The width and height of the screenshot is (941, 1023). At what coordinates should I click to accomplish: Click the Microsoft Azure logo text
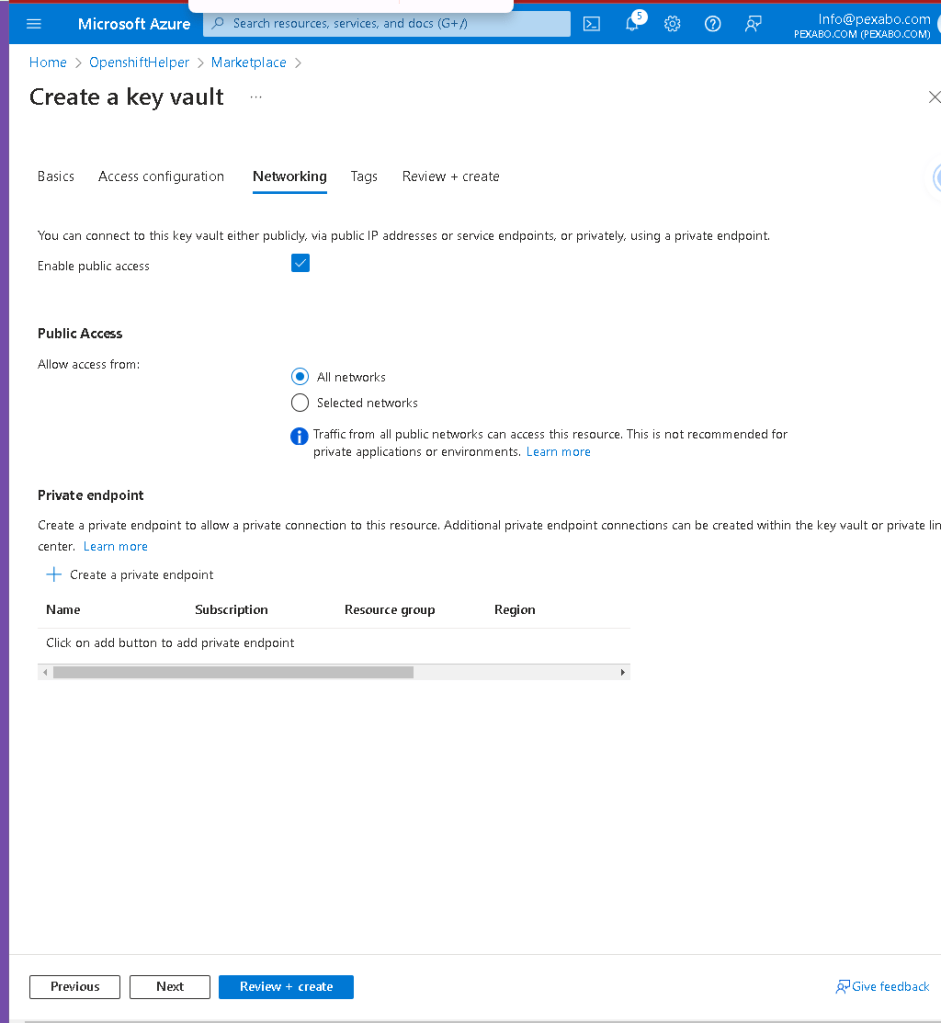tap(134, 24)
